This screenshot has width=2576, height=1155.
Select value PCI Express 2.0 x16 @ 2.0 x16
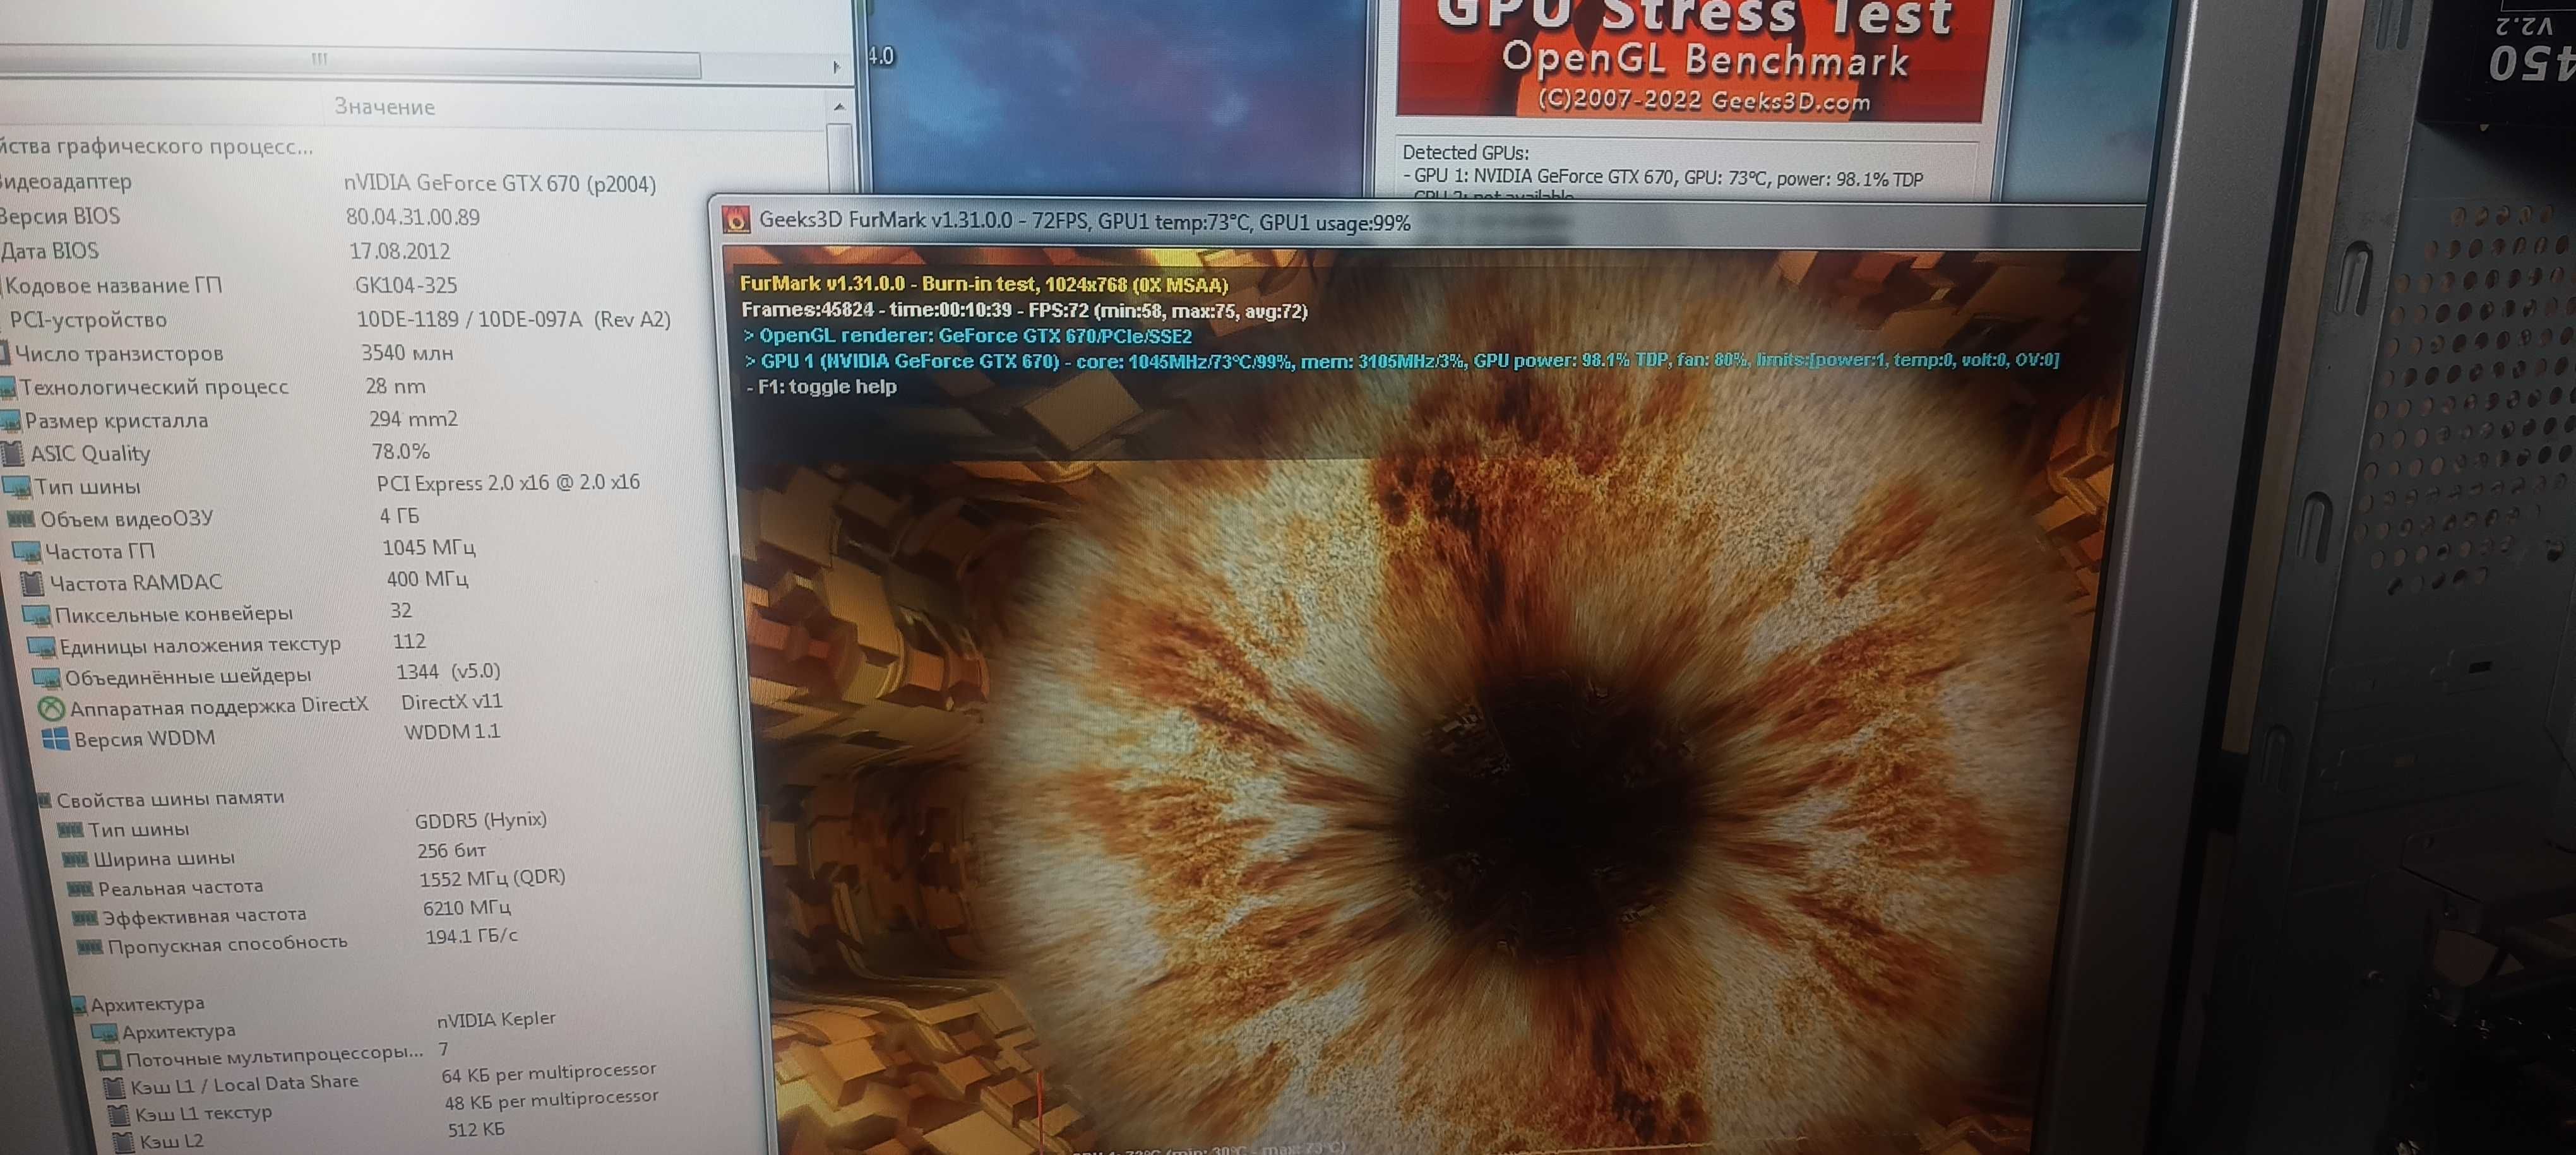coord(508,483)
